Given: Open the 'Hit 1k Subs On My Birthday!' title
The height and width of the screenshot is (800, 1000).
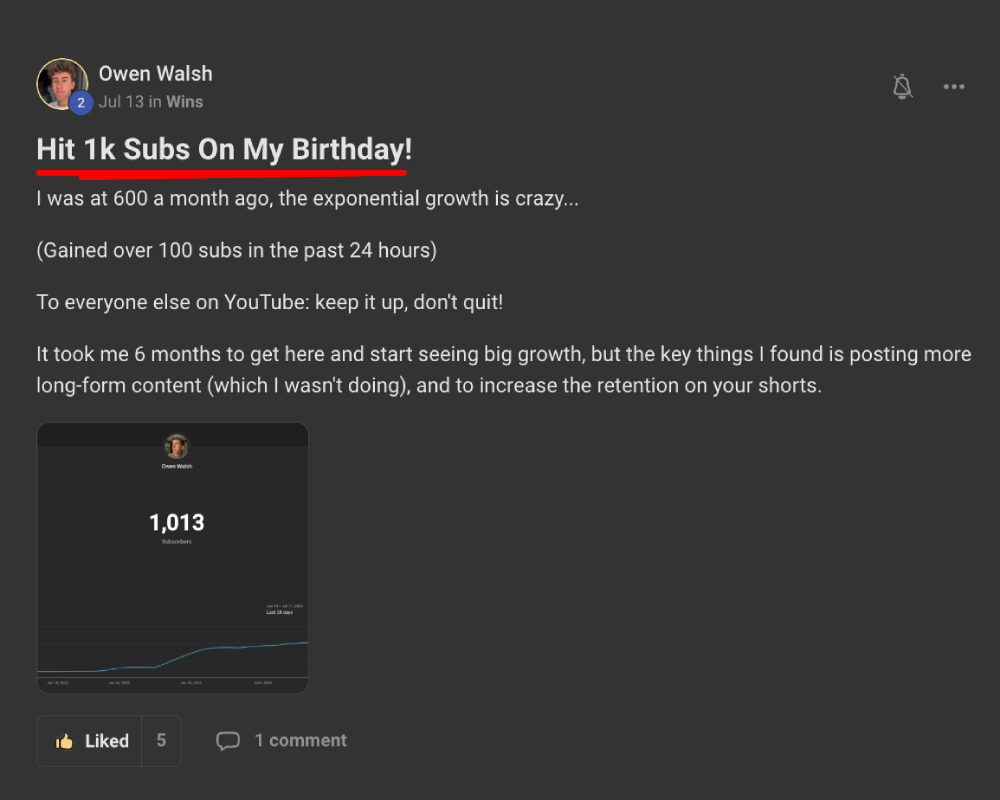Looking at the screenshot, I should pos(224,150).
